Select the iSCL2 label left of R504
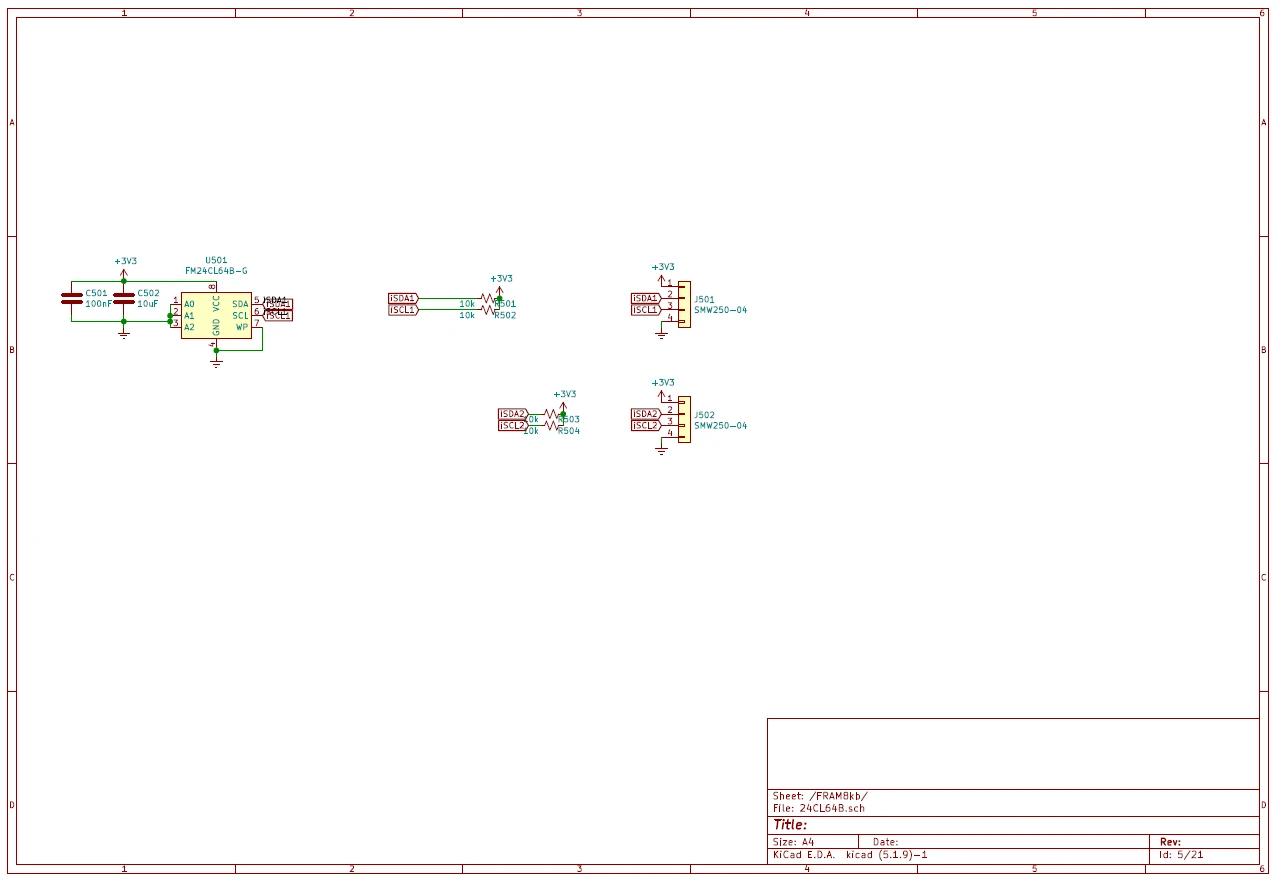This screenshot has height=882, width=1279. point(512,426)
